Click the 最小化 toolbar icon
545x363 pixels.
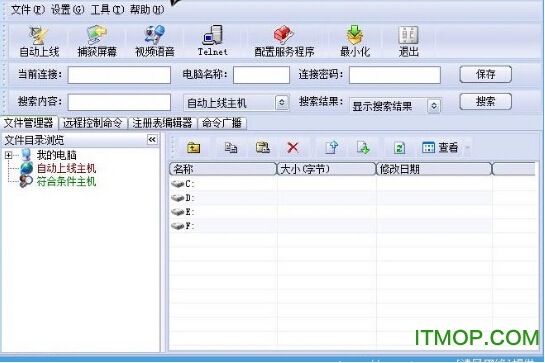point(355,41)
